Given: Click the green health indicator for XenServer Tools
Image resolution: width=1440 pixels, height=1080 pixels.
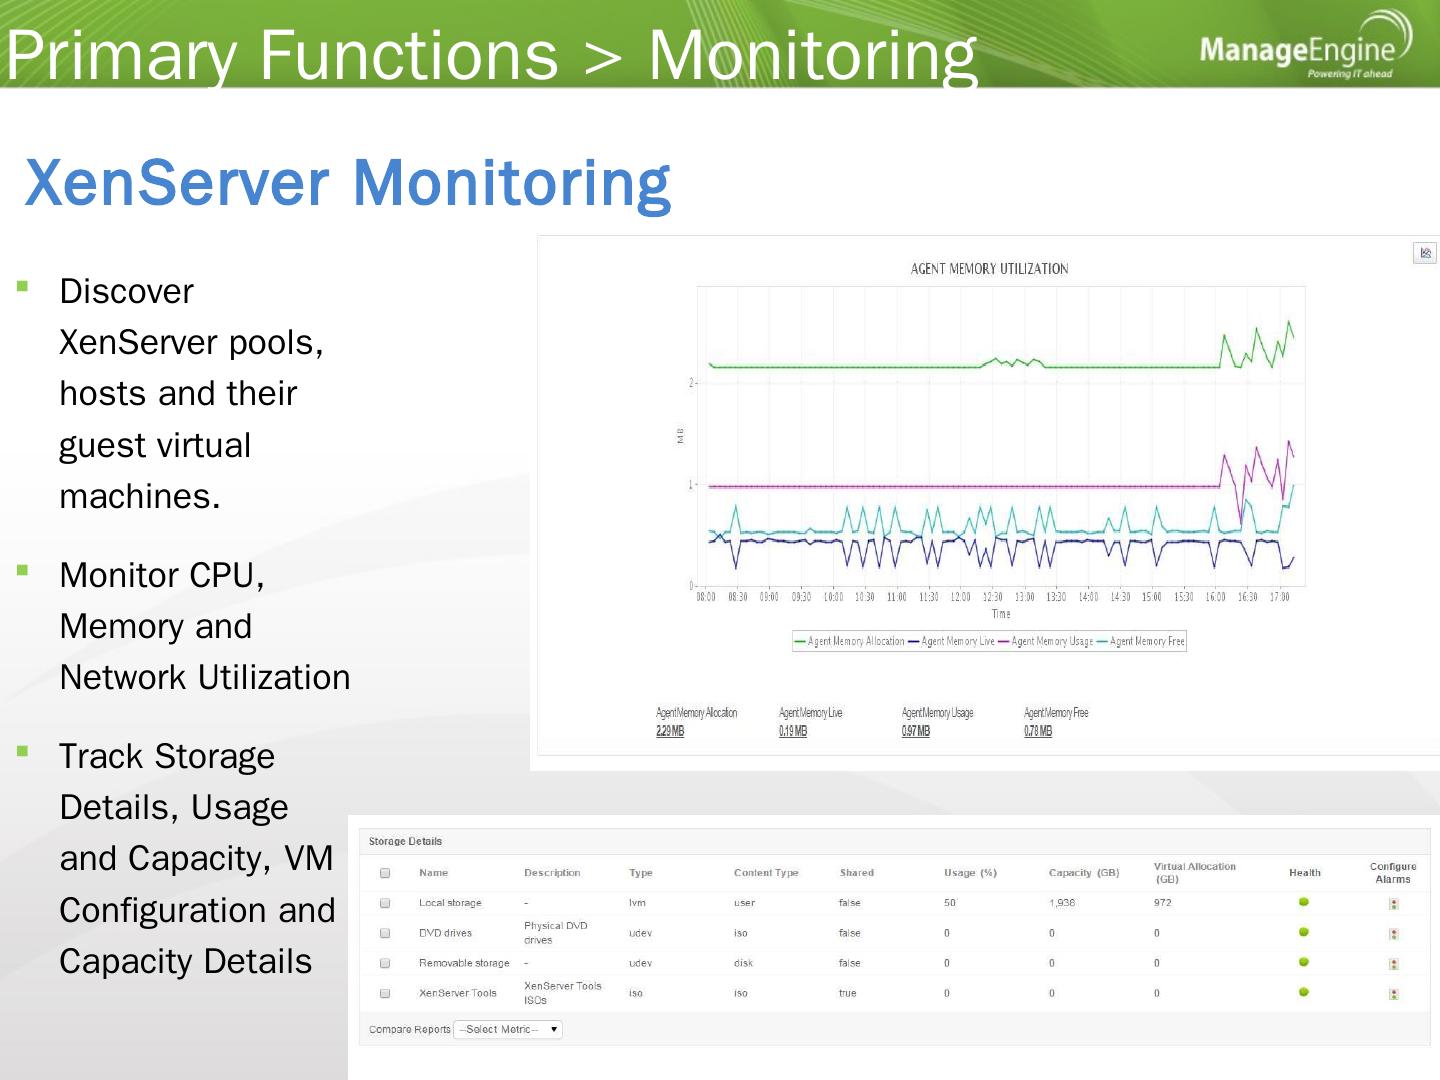Looking at the screenshot, I should click(1304, 992).
